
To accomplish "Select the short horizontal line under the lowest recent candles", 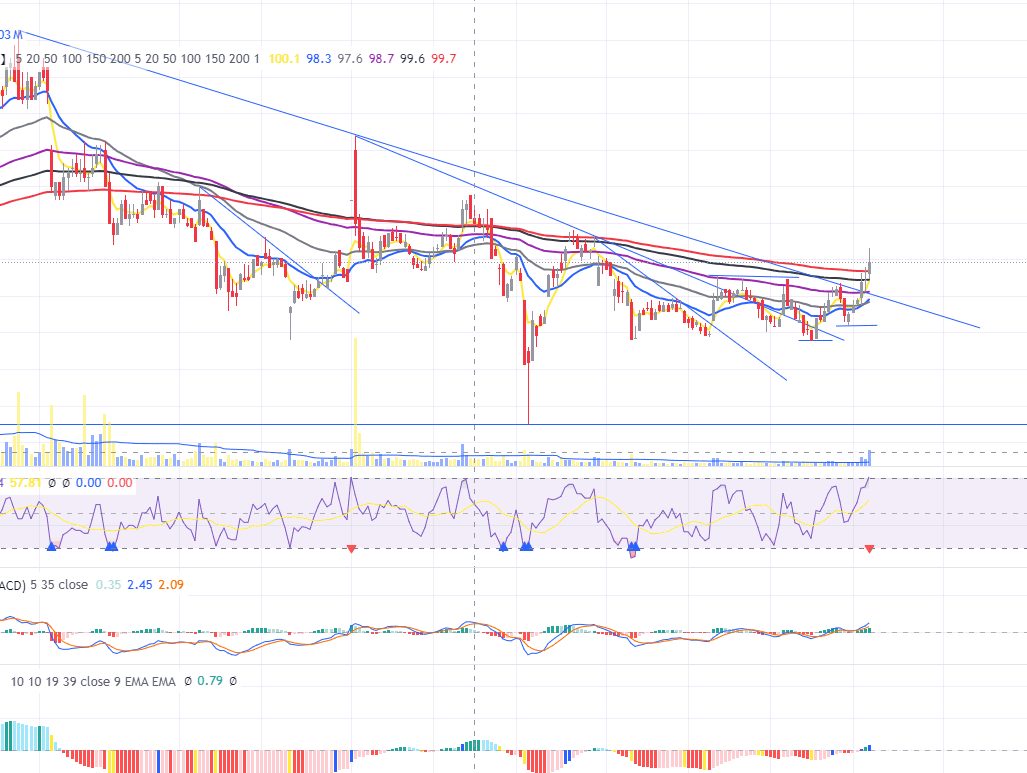I will click(x=815, y=341).
